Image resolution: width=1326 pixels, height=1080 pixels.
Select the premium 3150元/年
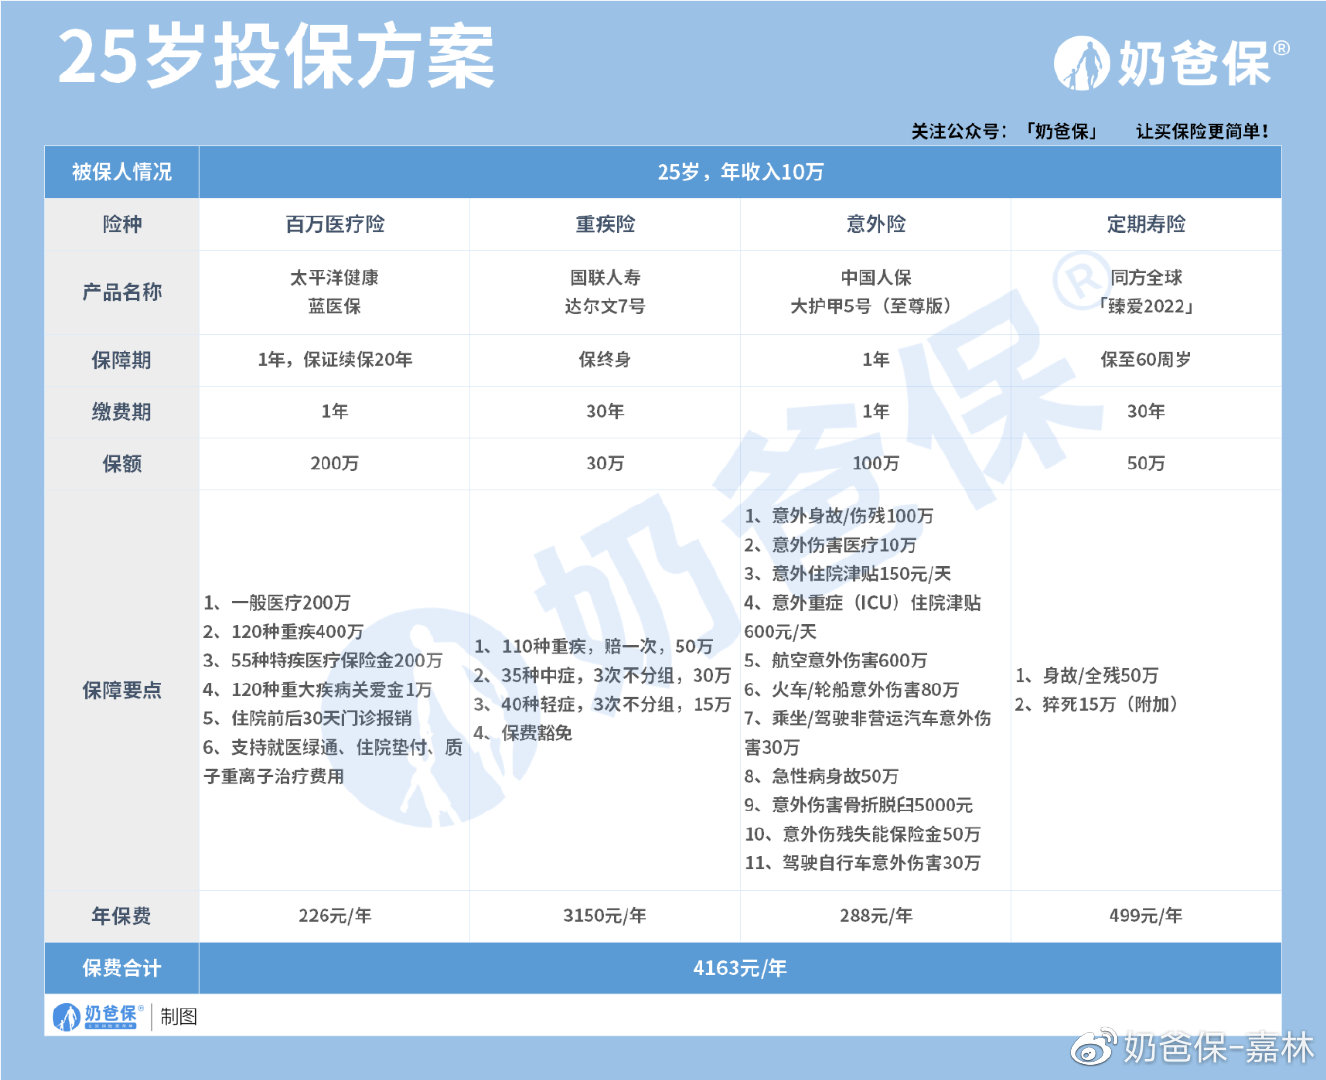tap(605, 916)
